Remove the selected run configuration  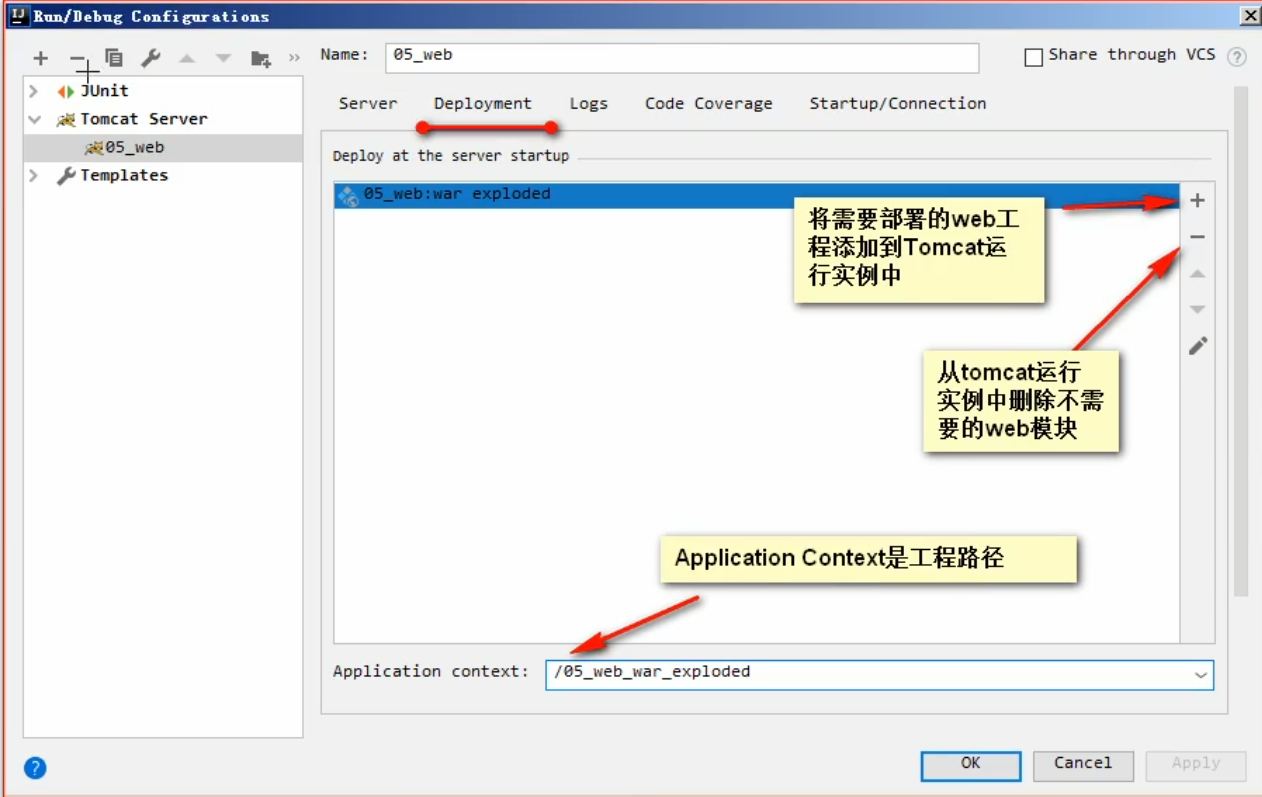(x=77, y=59)
